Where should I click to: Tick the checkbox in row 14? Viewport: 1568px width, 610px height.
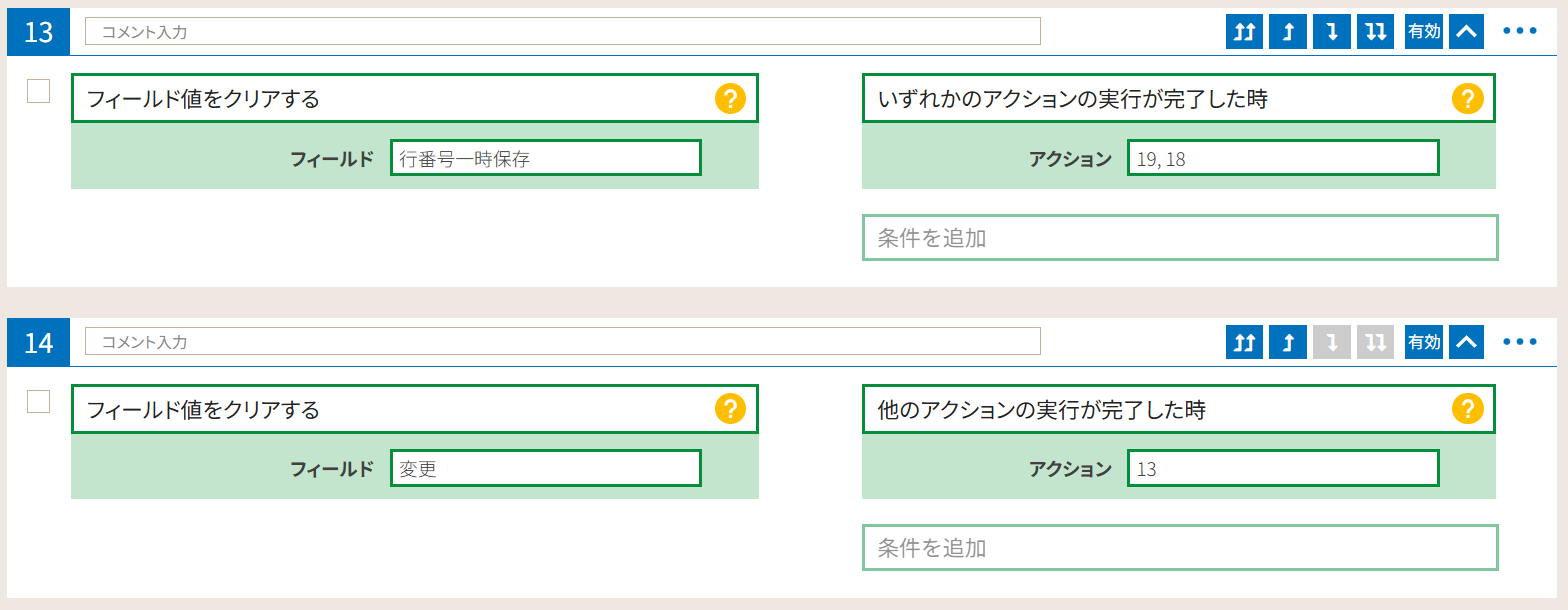coord(38,402)
